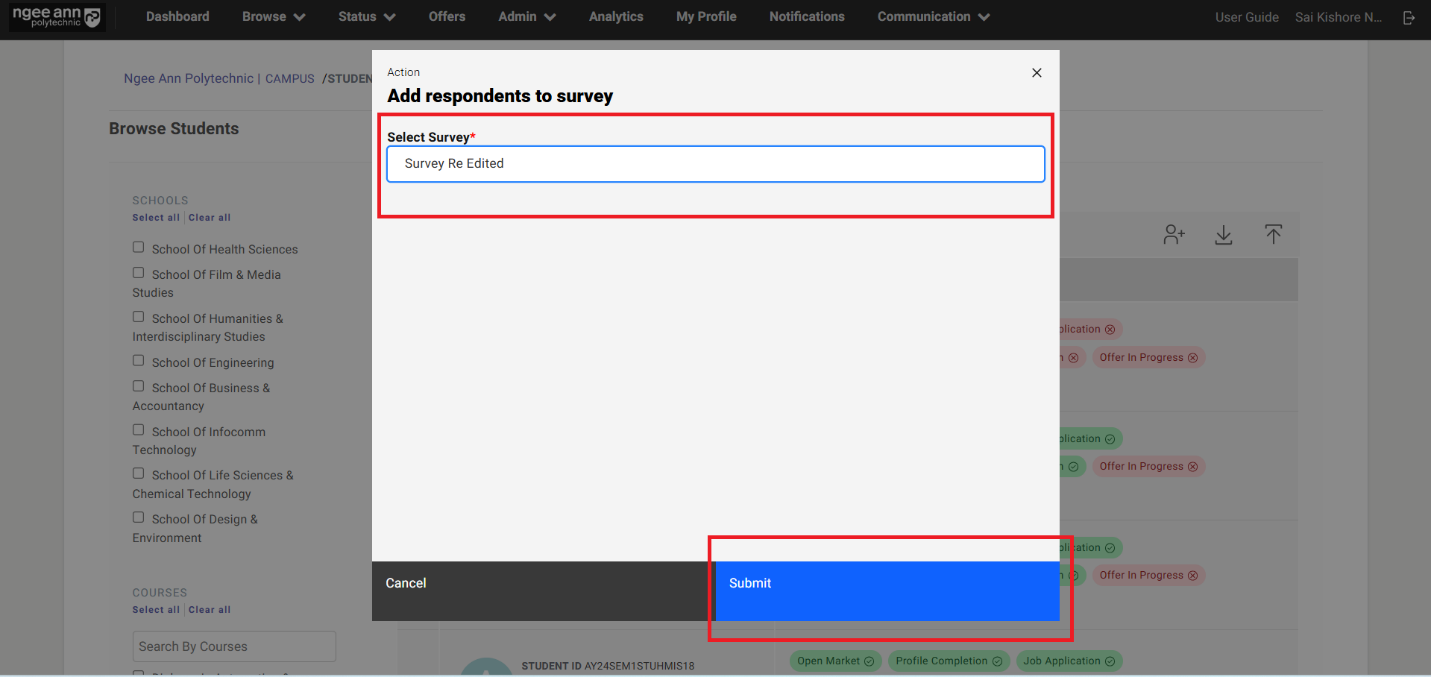Open the Select Survey combo box
The image size is (1431, 677).
click(x=715, y=164)
